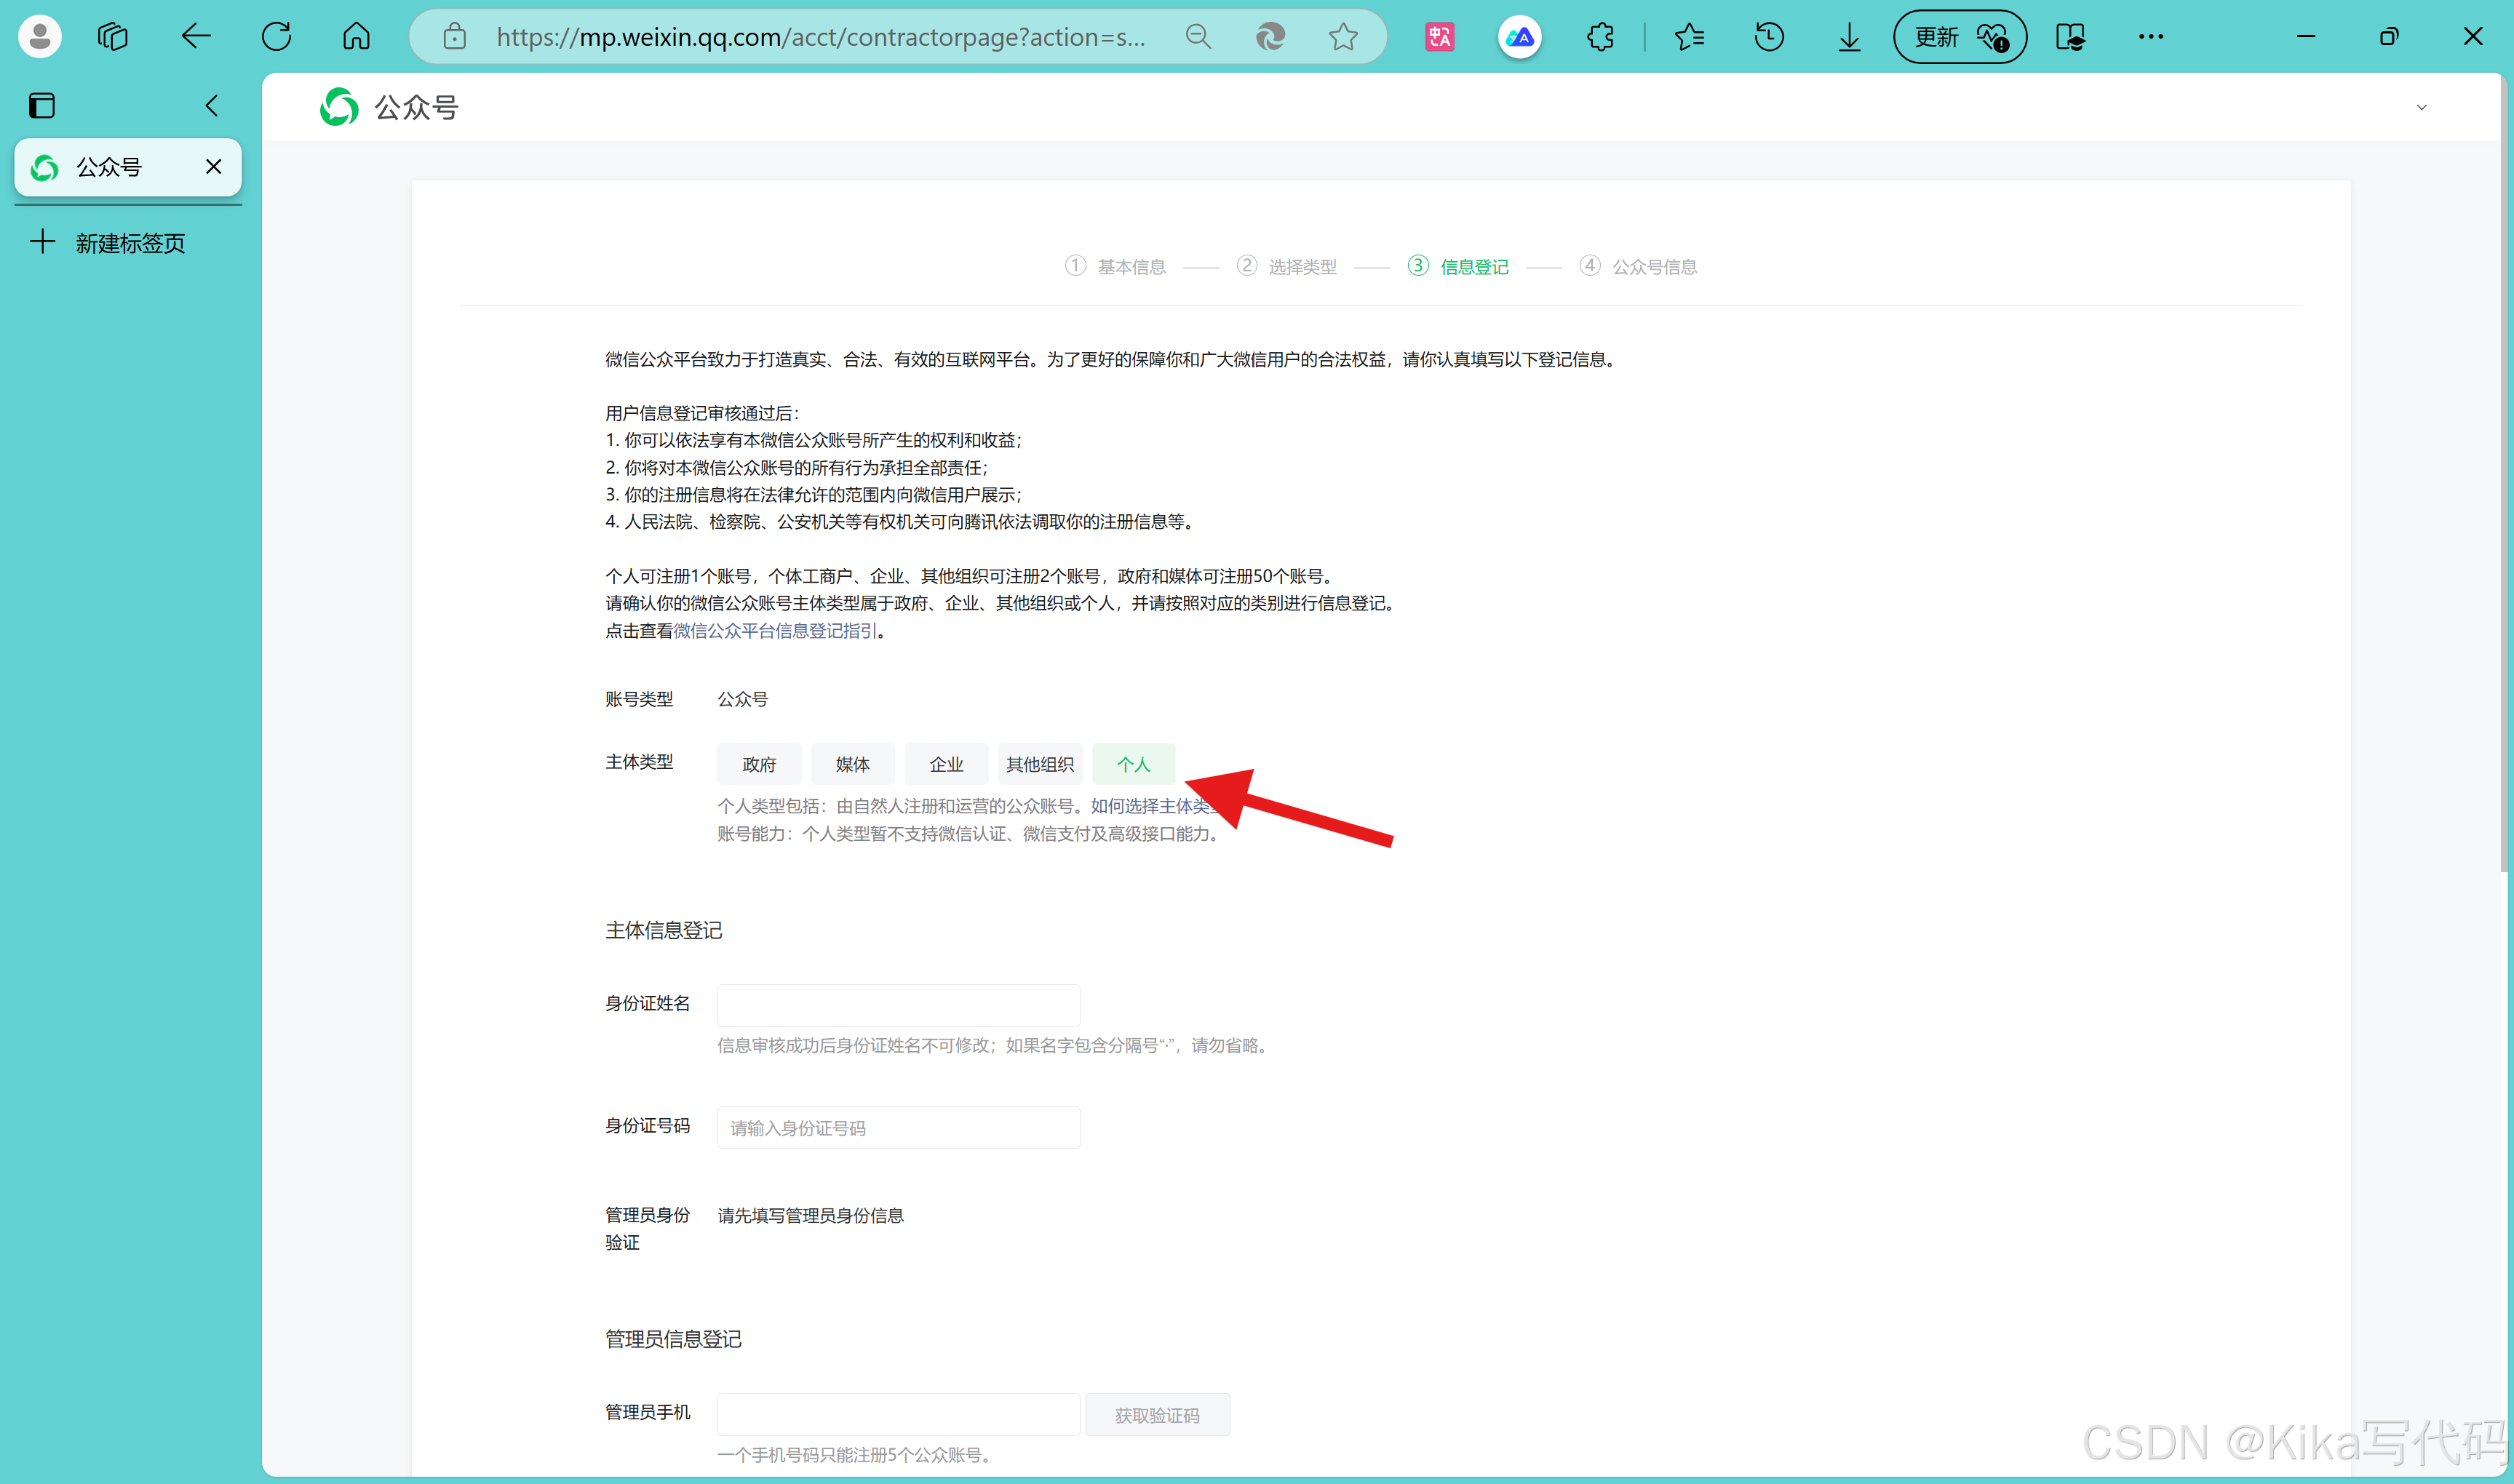Select the 政府 entity type
Viewport: 2514px width, 1484px height.
tap(759, 764)
